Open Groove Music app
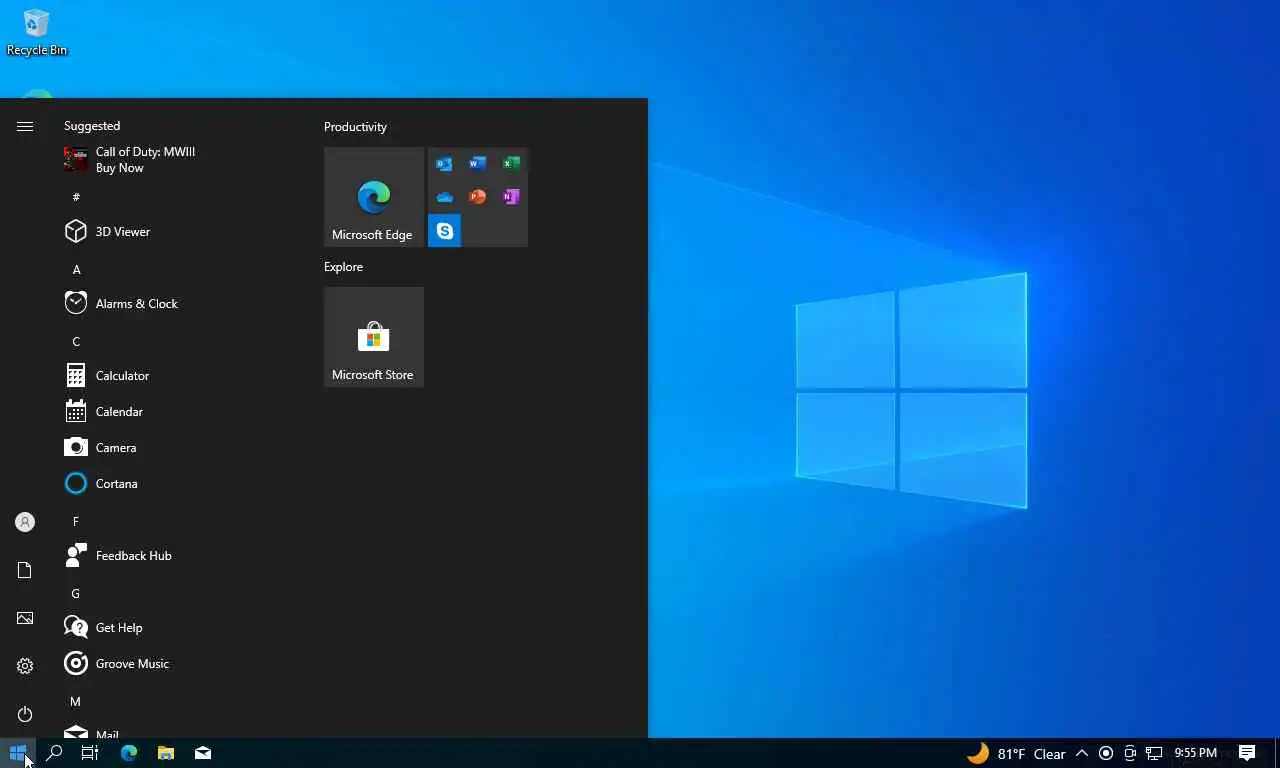 coord(178,664)
